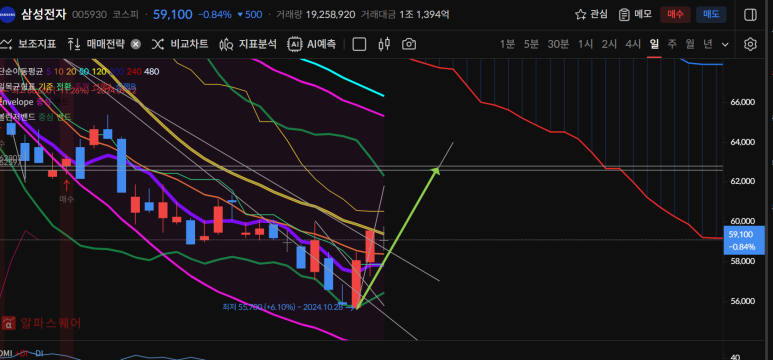This screenshot has height=360, width=773.
Task: Select the 일 daily timeframe
Action: click(654, 44)
